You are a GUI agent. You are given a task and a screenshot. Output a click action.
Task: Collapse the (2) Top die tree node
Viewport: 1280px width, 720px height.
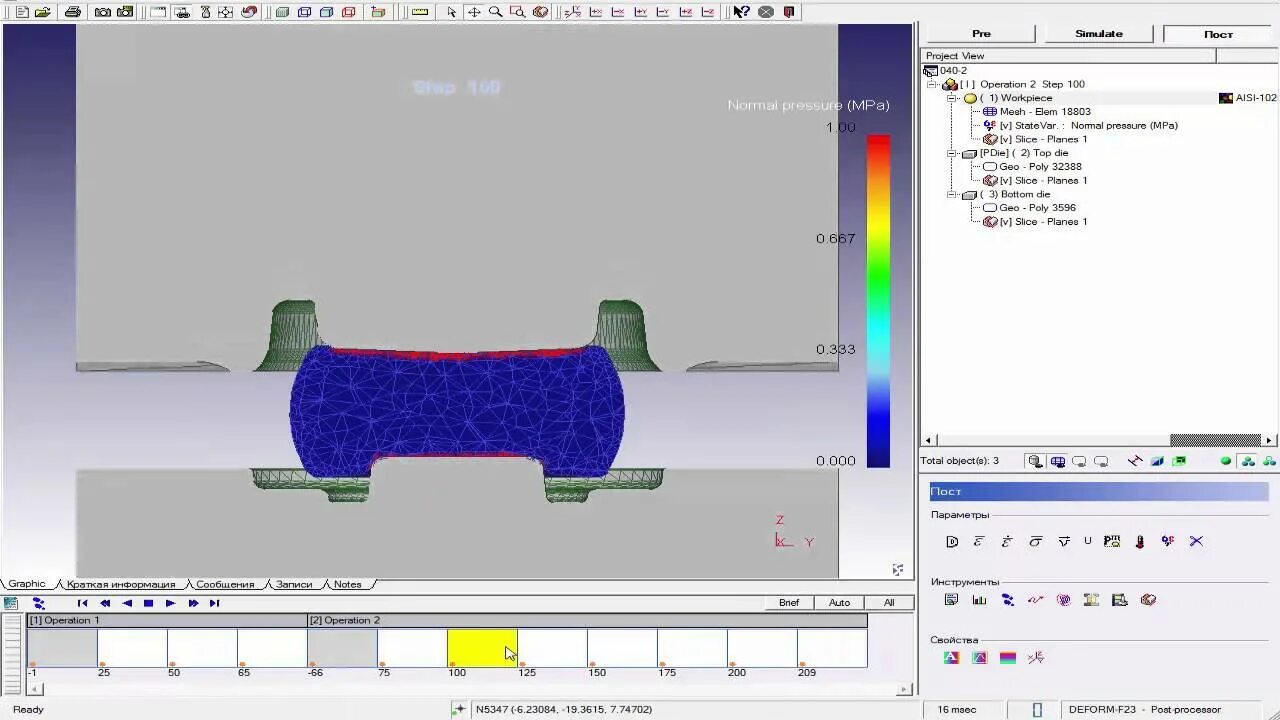point(954,153)
